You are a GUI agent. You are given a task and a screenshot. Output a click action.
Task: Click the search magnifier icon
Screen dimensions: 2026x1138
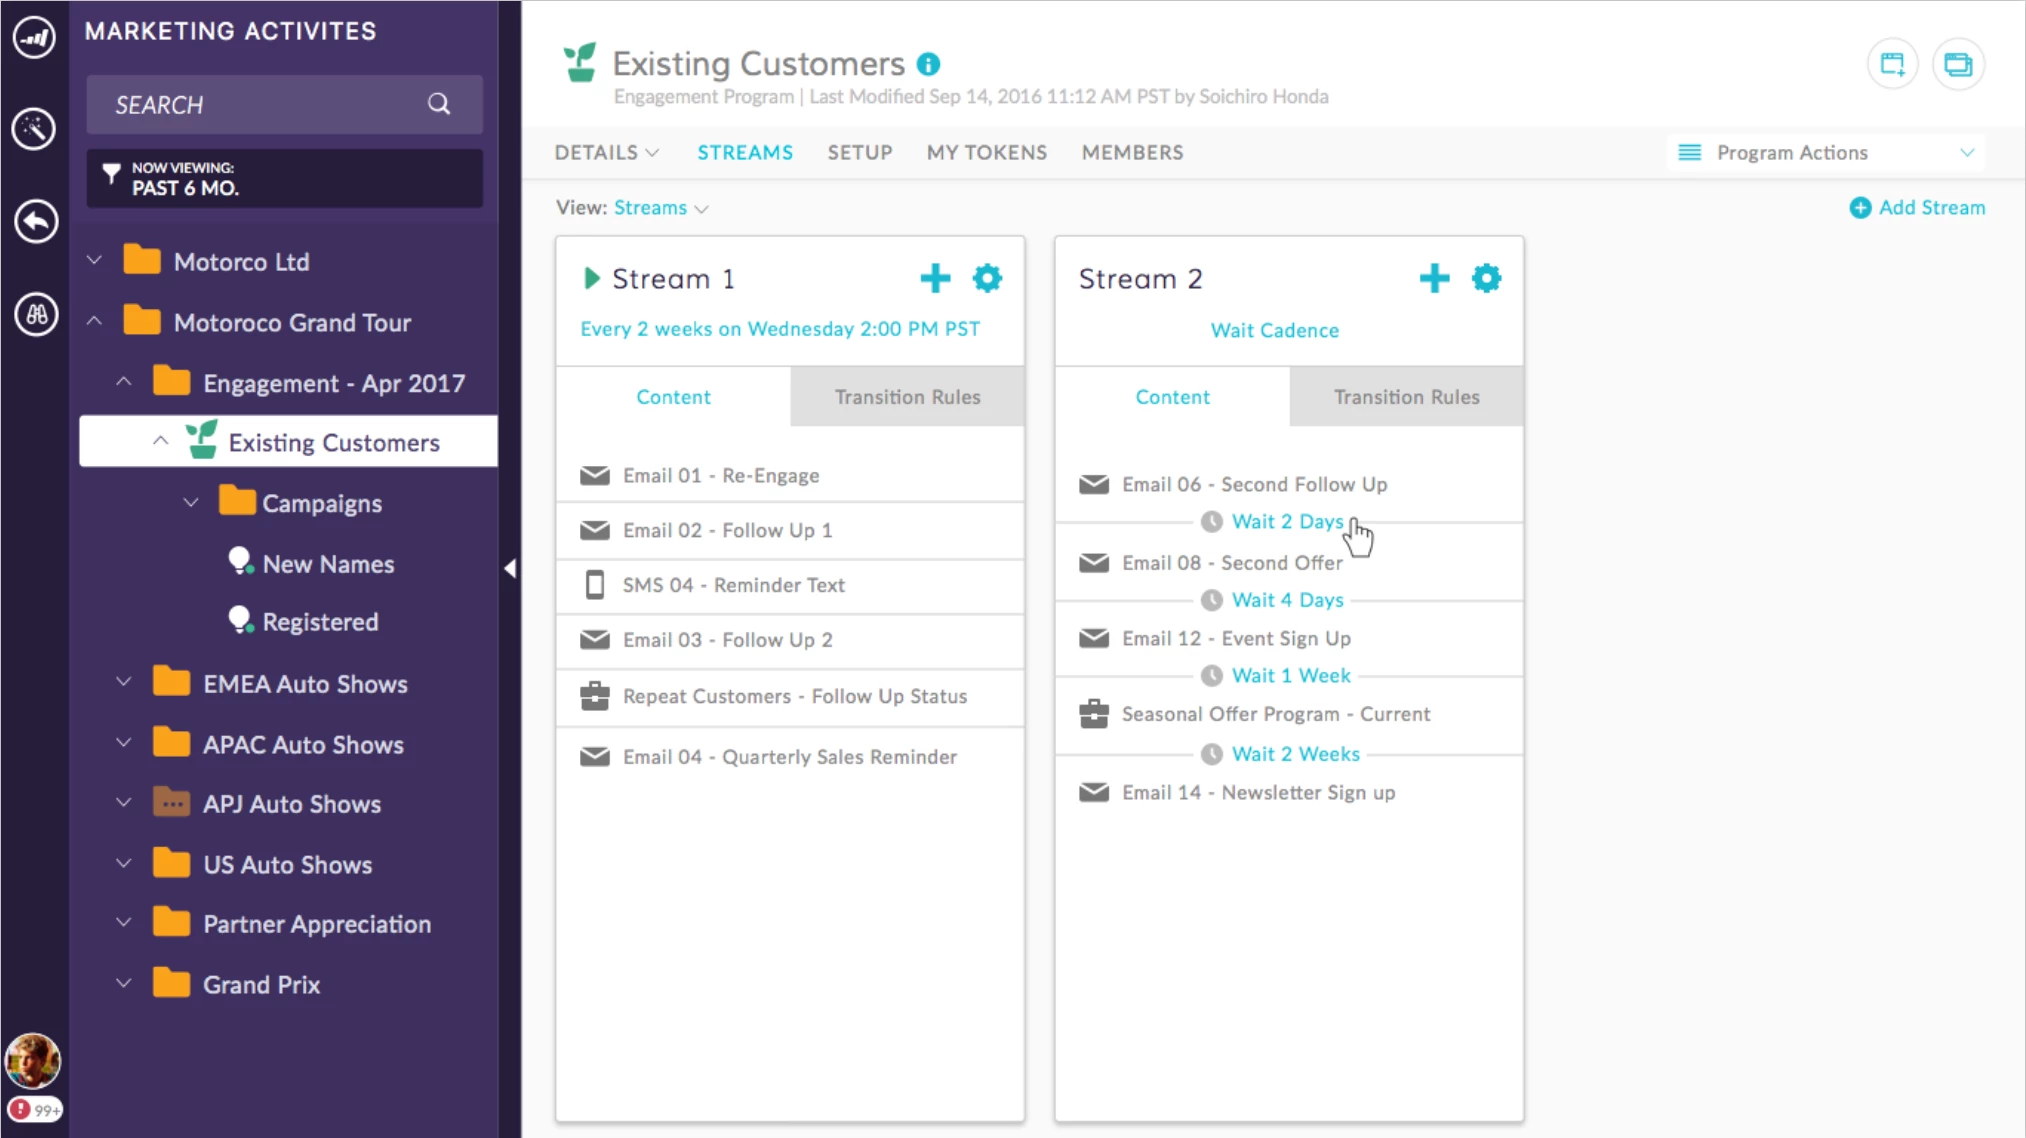pos(439,104)
